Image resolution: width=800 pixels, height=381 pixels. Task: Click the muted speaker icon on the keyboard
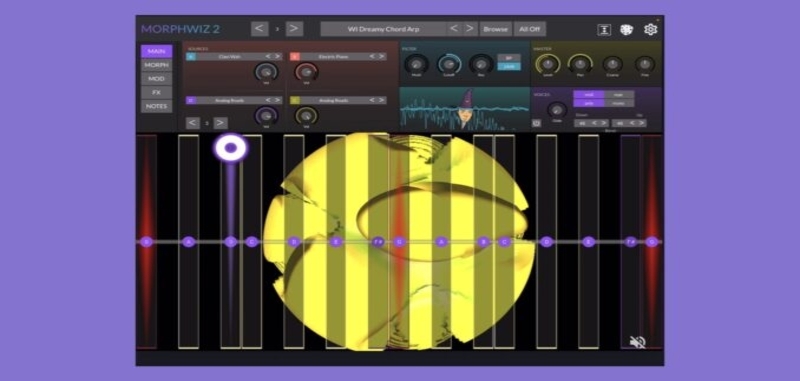(637, 342)
